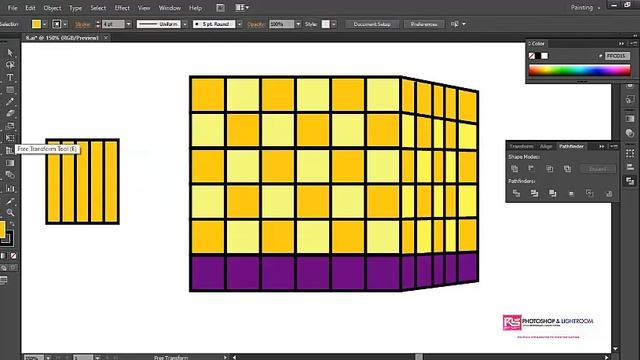Click the hex color value field
The width and height of the screenshot is (640, 360).
click(617, 56)
